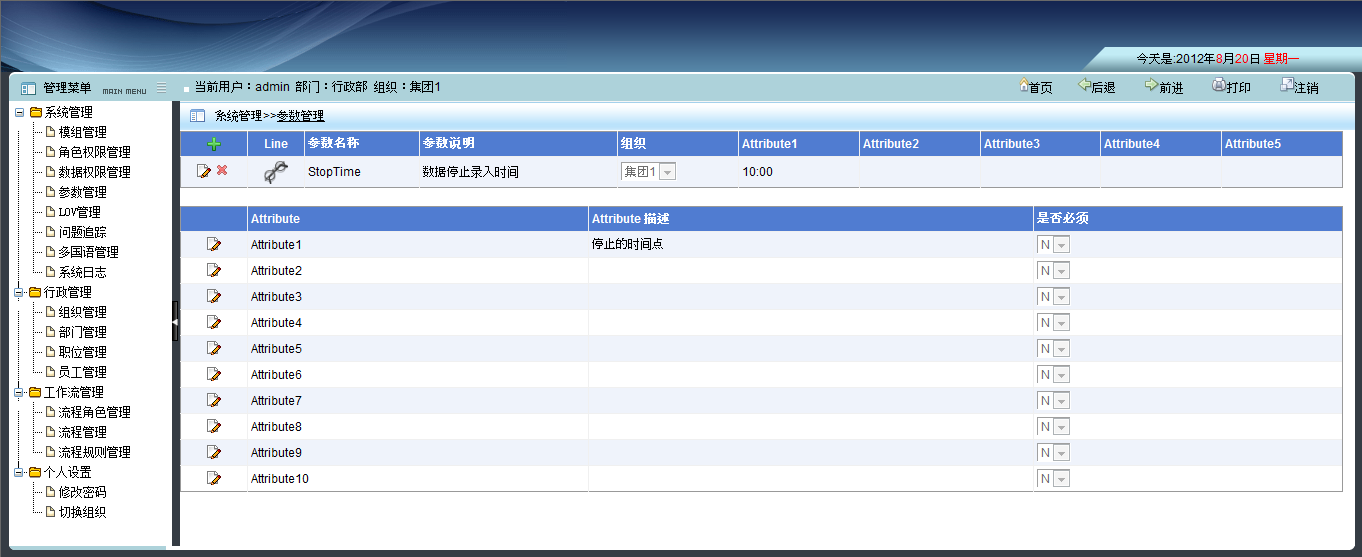
Task: Click edit pencil for Attribute1
Action: click(213, 244)
